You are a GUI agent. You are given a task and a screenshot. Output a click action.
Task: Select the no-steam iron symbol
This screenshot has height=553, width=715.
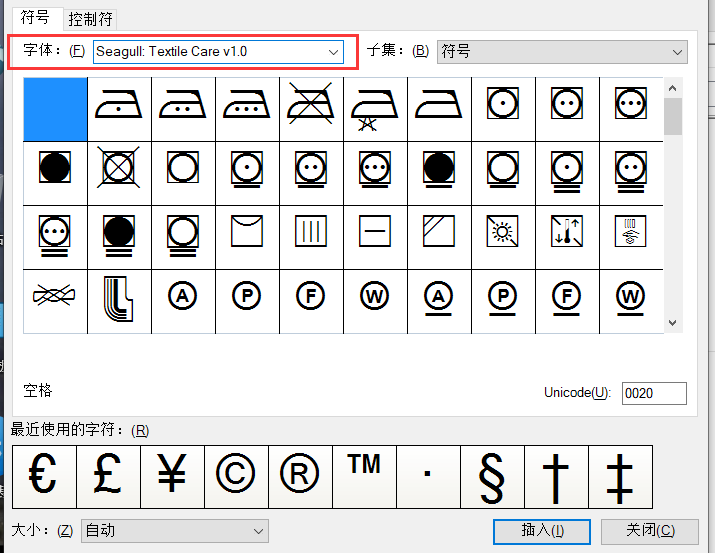(x=375, y=109)
